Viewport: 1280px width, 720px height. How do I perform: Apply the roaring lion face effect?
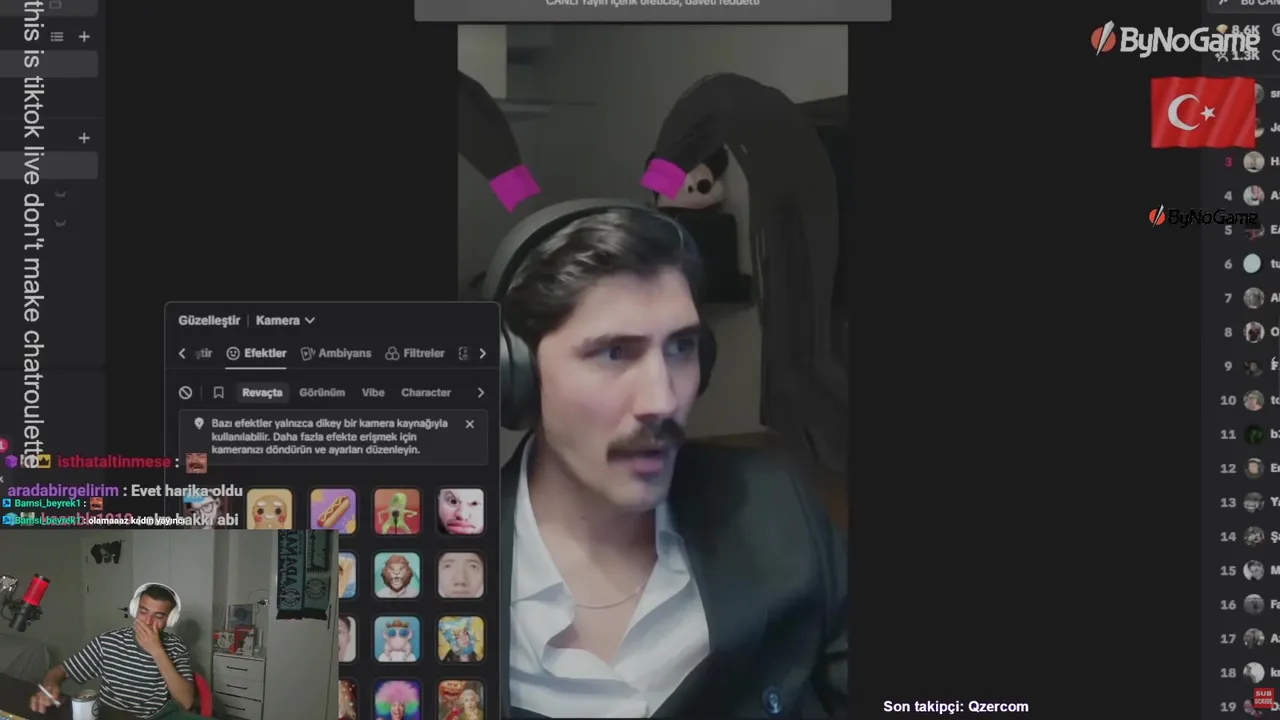point(397,575)
